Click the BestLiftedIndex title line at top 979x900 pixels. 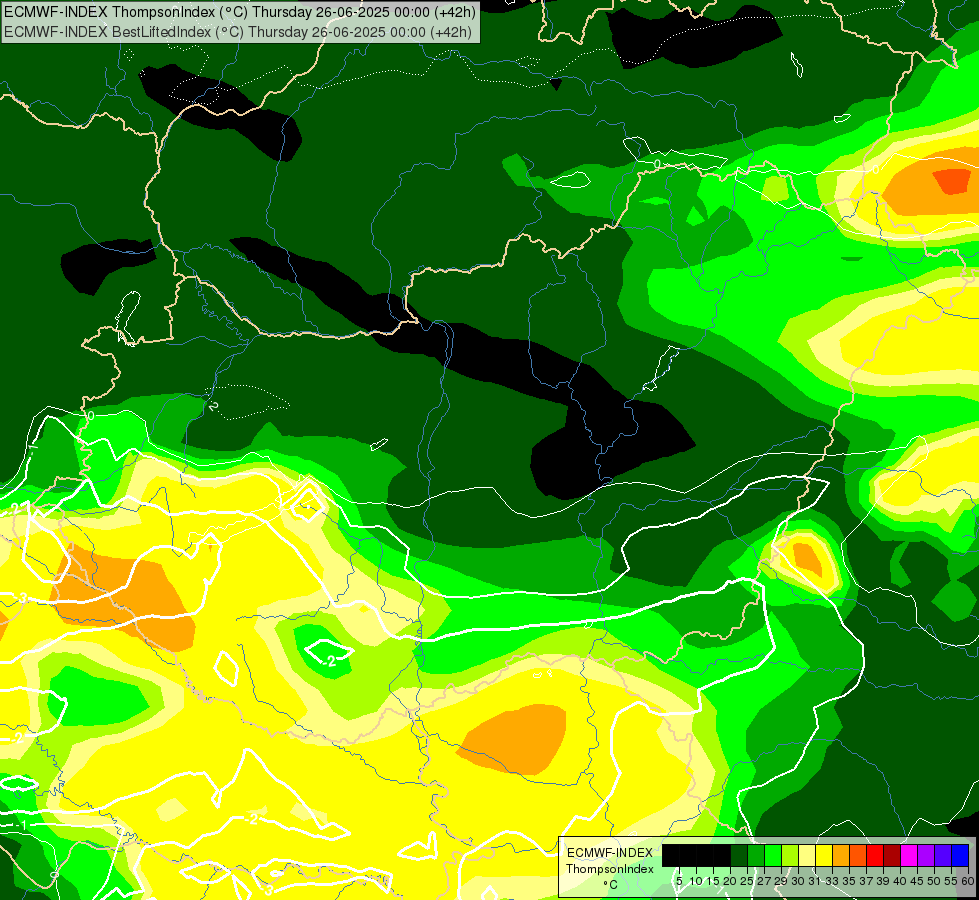[238, 32]
